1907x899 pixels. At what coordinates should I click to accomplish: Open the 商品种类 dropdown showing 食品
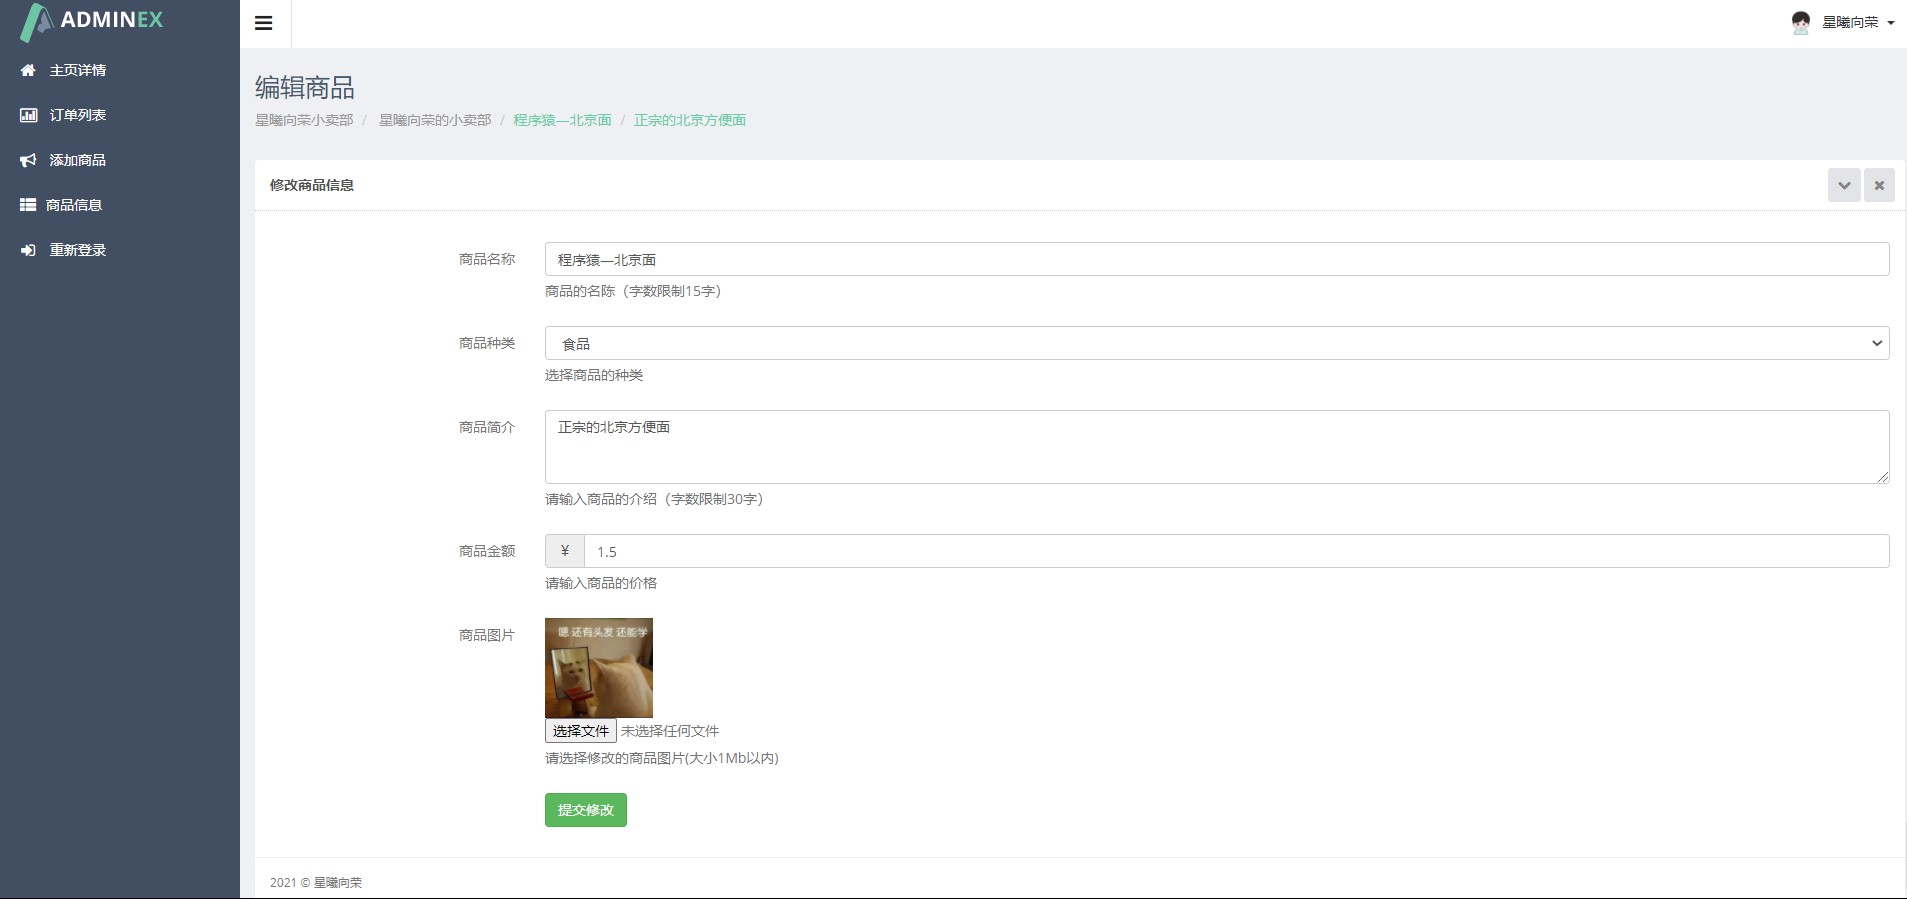[x=1217, y=343]
